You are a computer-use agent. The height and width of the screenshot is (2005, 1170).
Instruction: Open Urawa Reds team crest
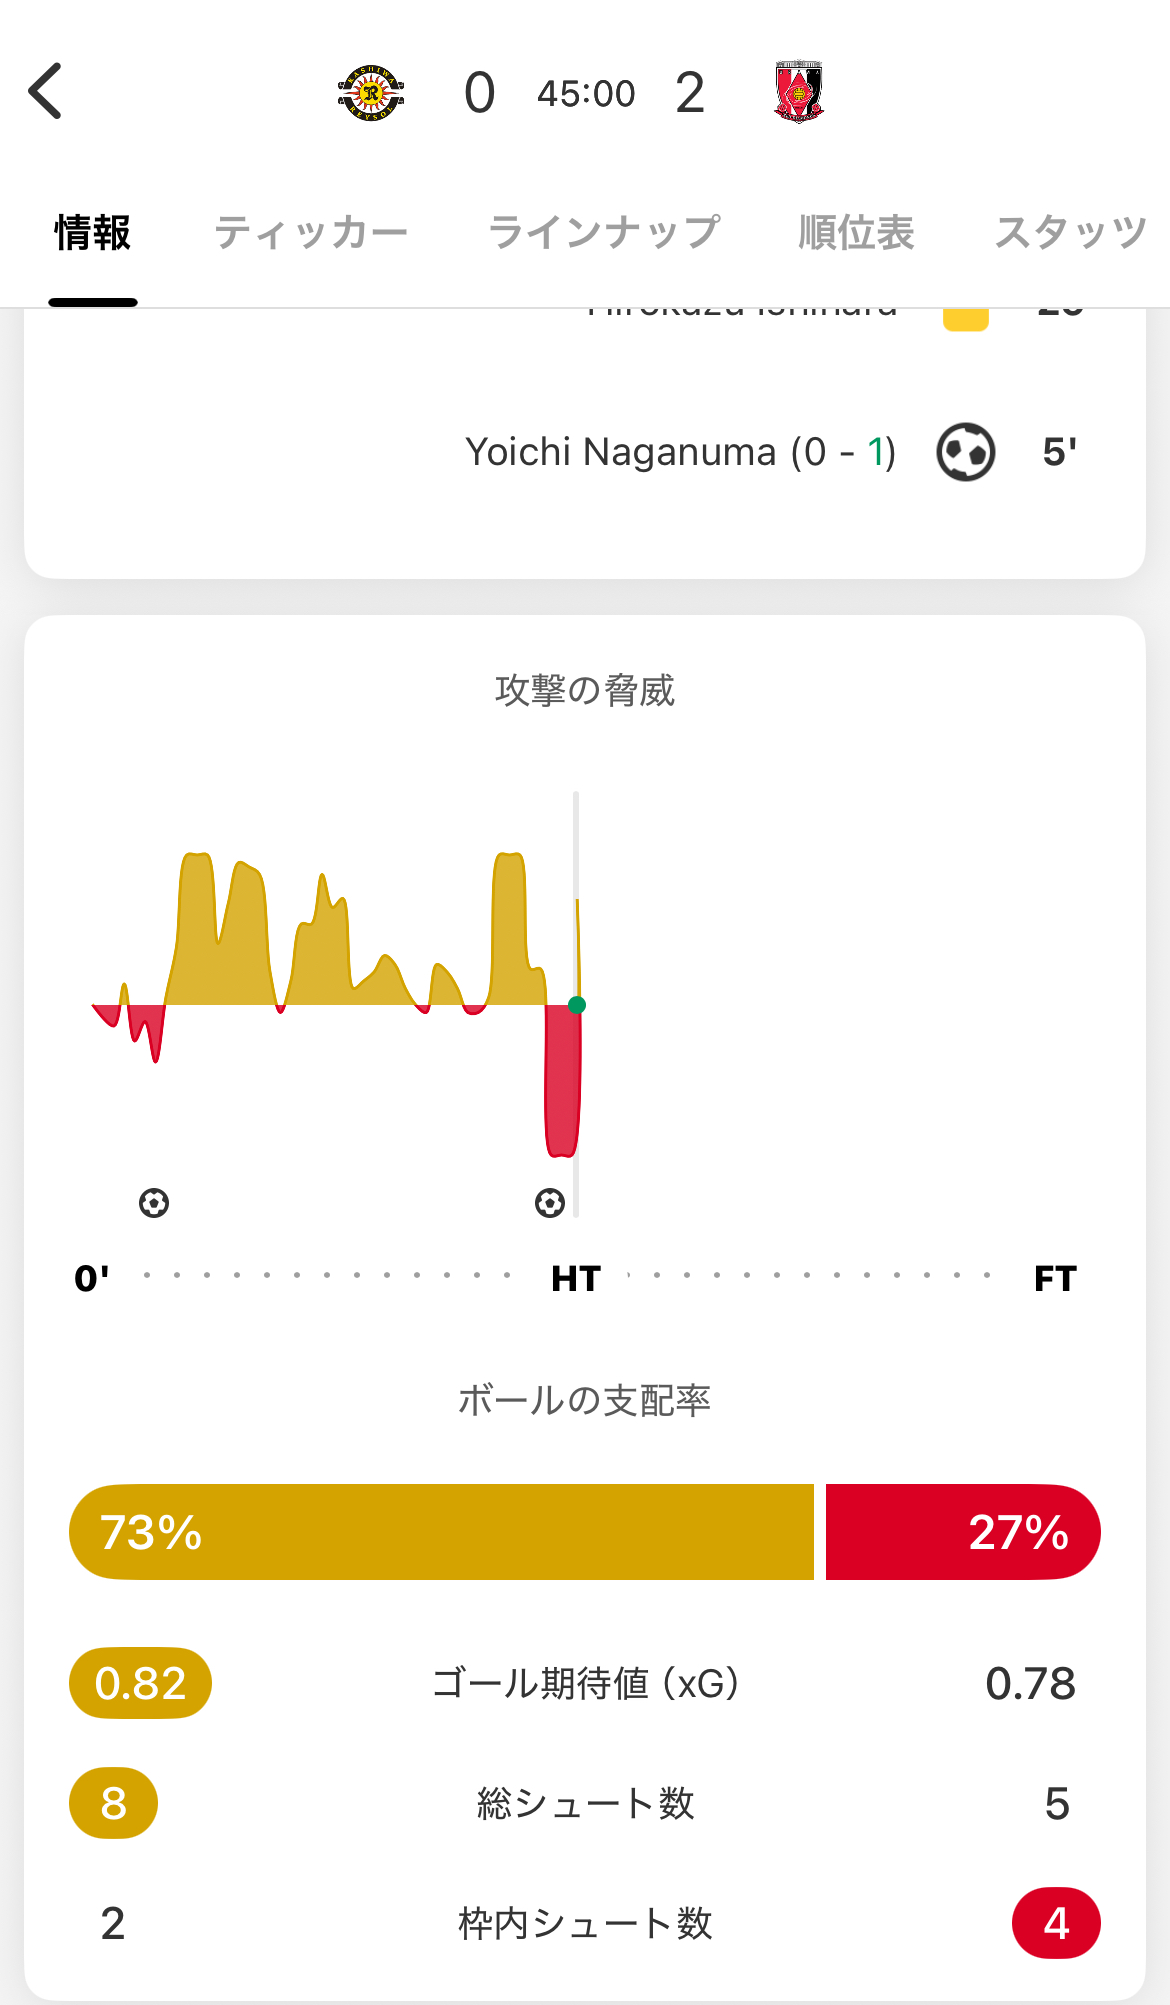[798, 92]
